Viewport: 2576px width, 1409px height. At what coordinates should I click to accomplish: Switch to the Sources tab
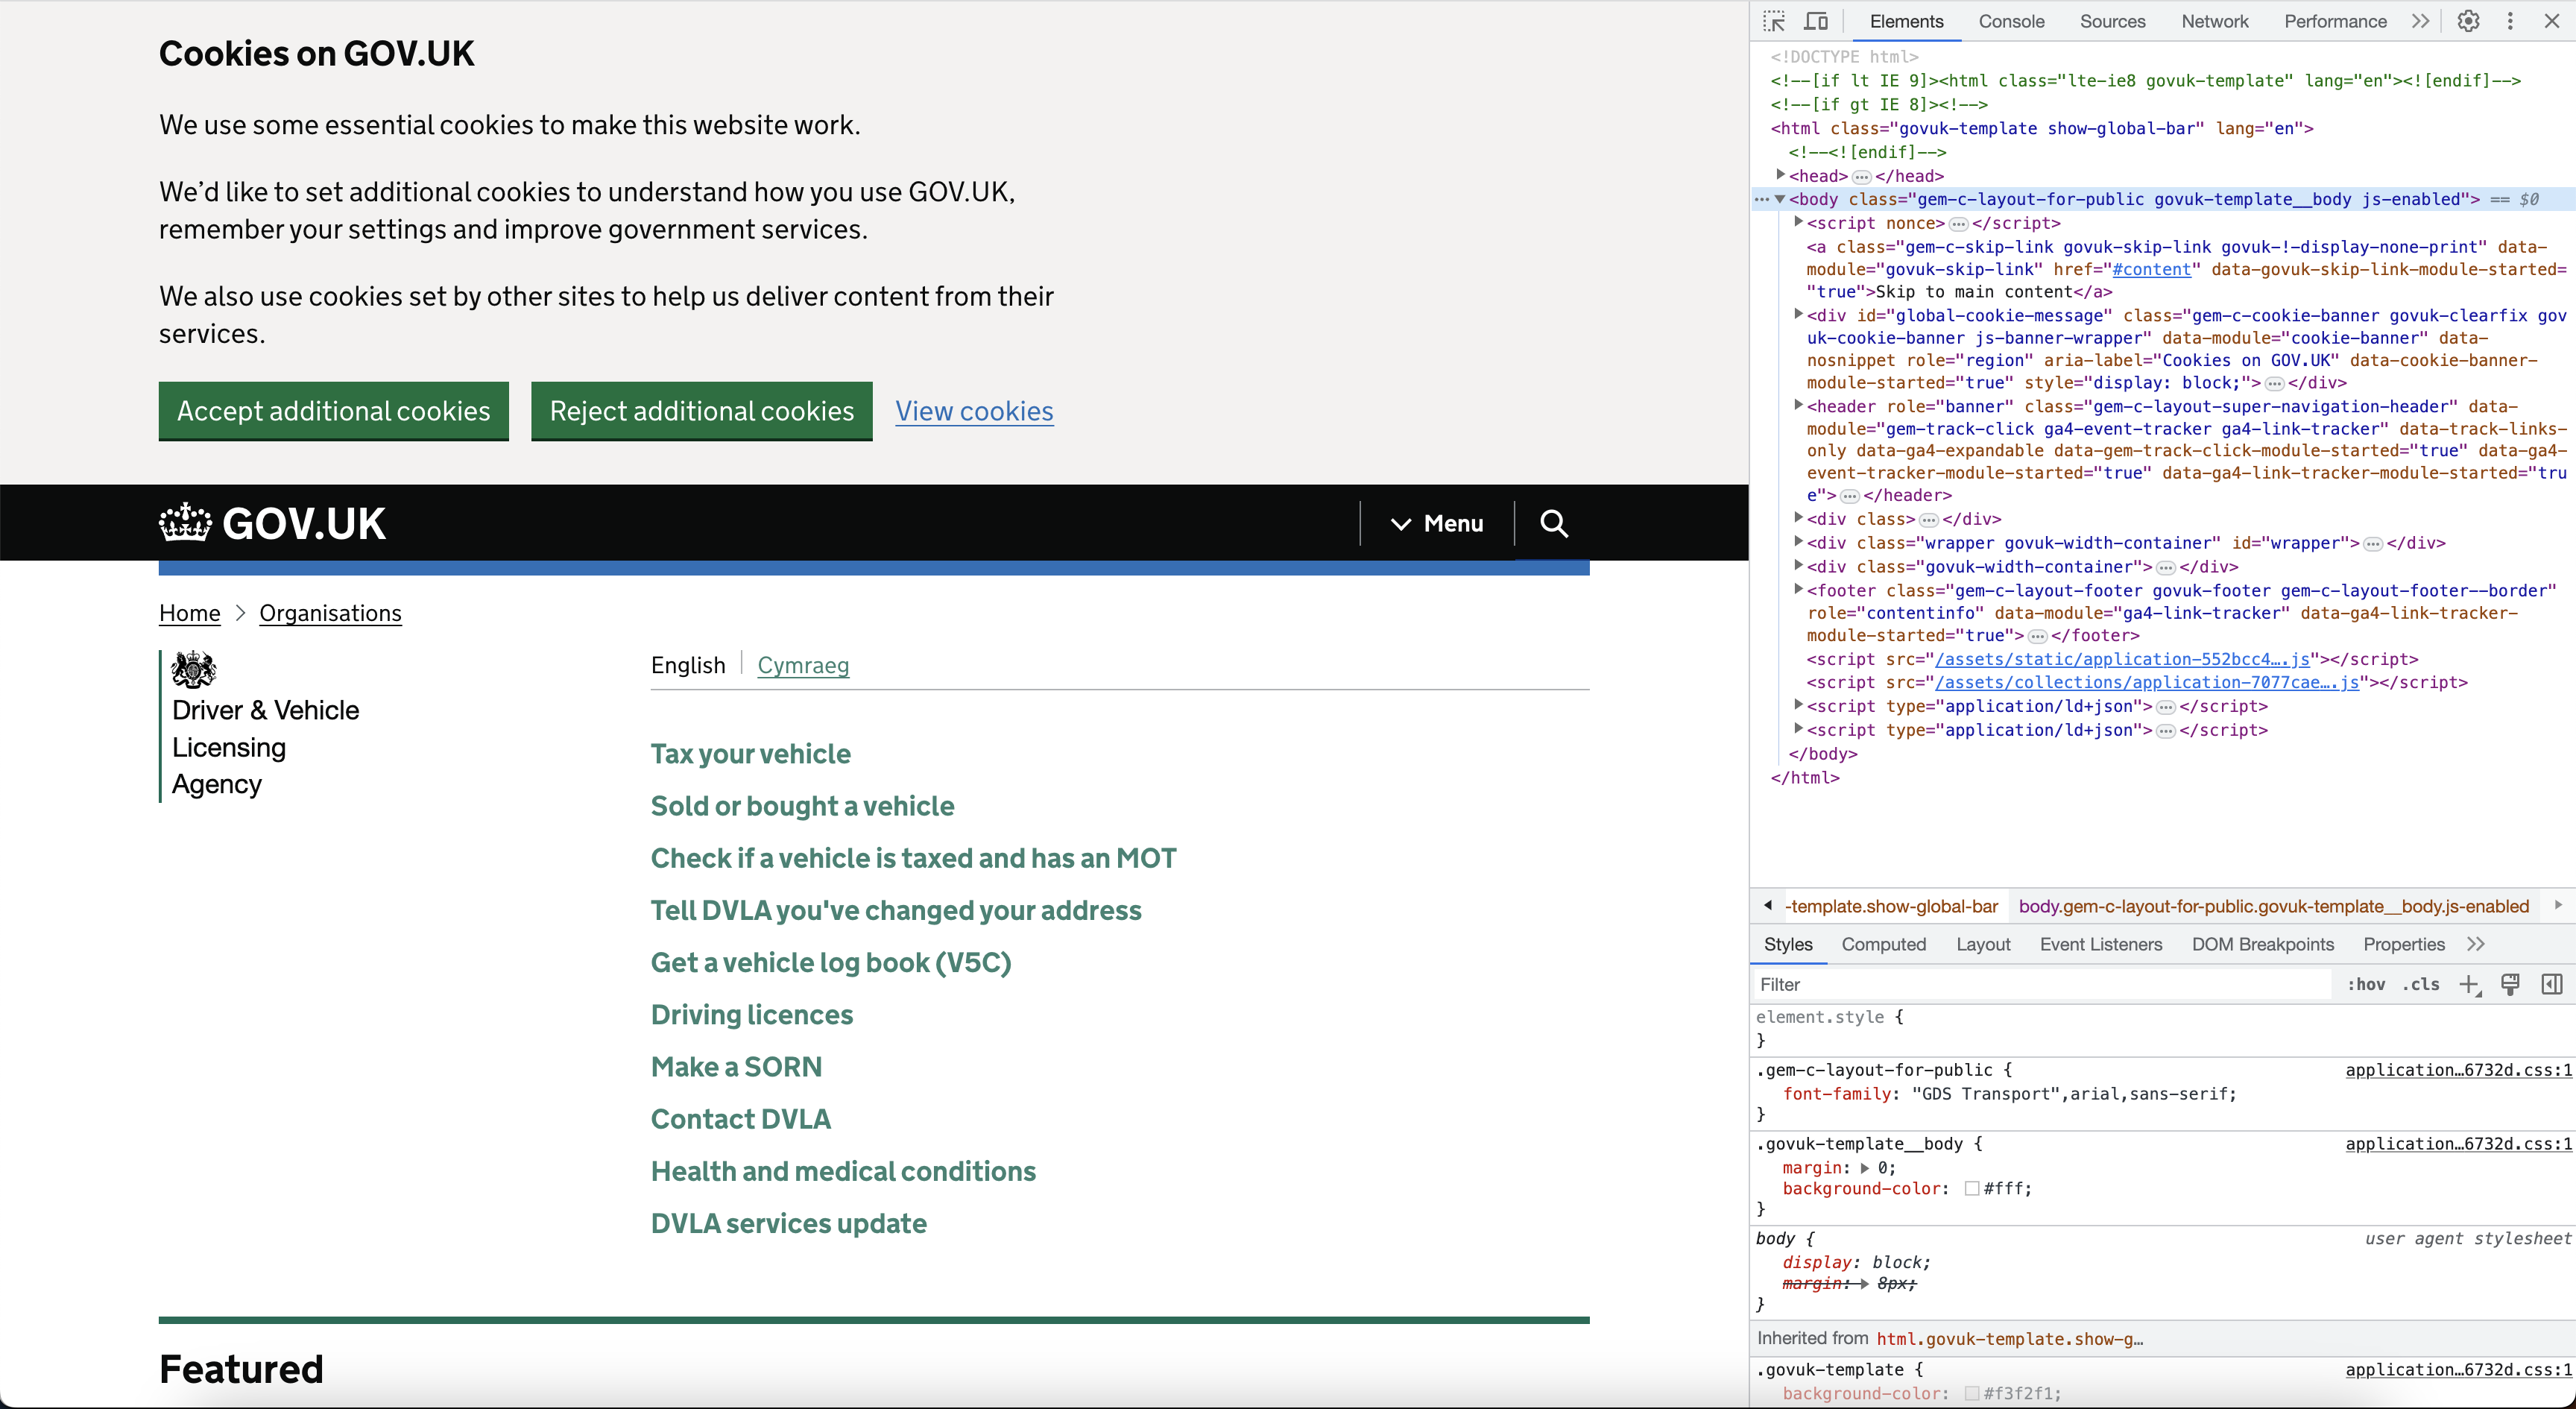tap(2112, 21)
